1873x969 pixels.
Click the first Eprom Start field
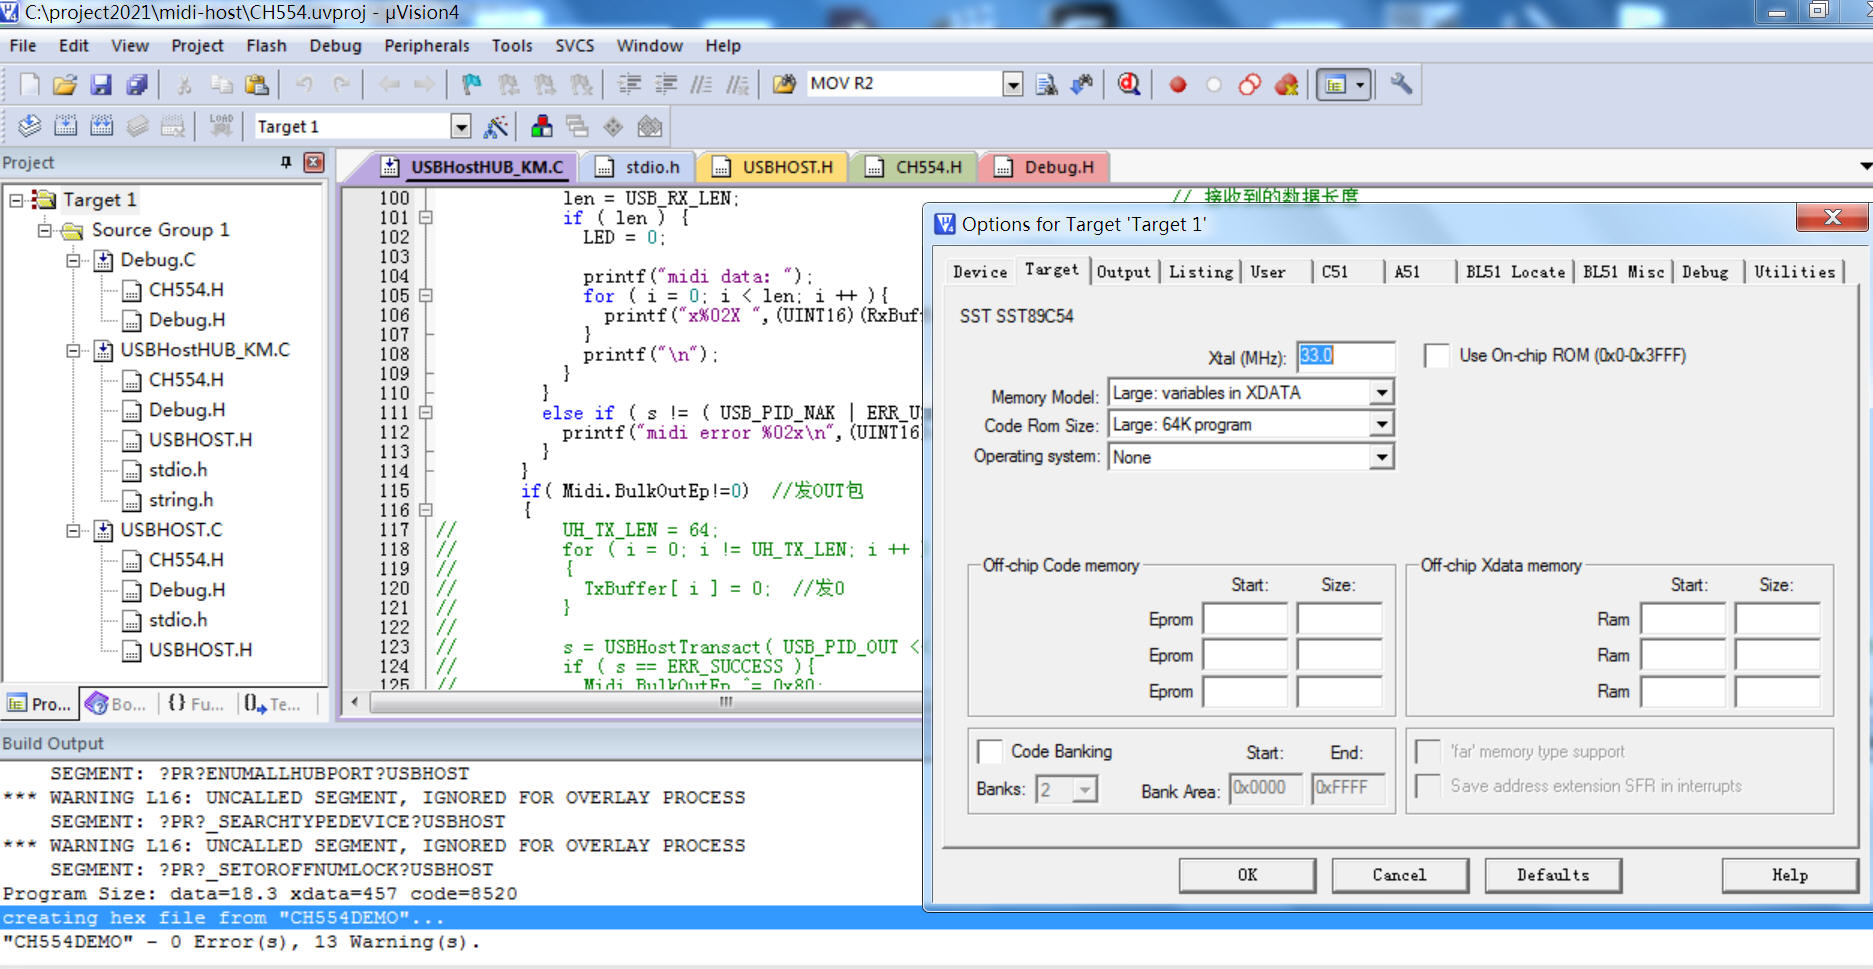coord(1245,619)
